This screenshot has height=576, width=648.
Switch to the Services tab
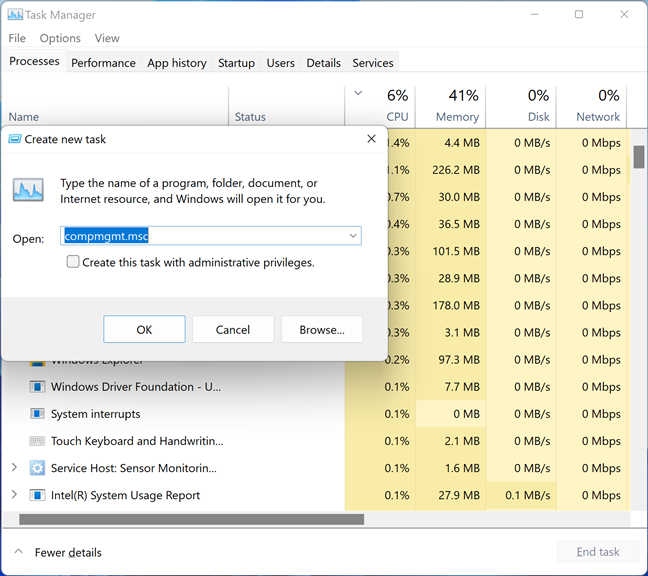pyautogui.click(x=373, y=63)
